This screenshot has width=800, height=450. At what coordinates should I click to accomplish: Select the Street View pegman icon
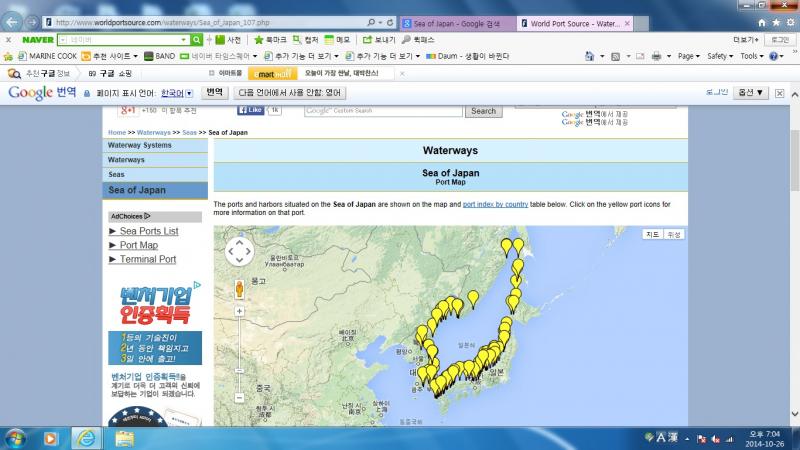(x=240, y=290)
